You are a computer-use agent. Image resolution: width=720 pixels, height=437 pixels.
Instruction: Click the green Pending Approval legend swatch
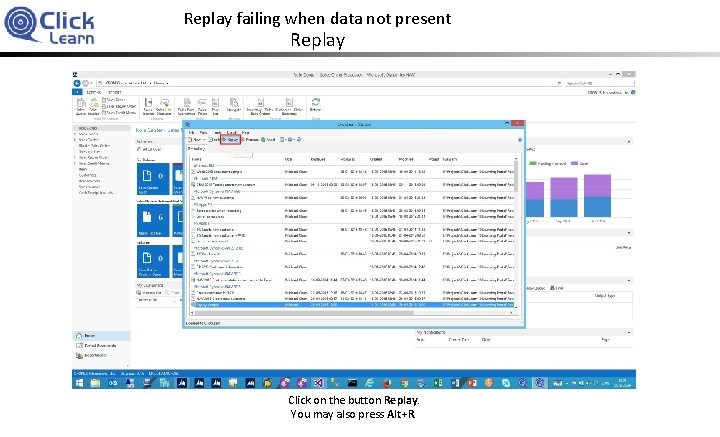click(x=533, y=163)
